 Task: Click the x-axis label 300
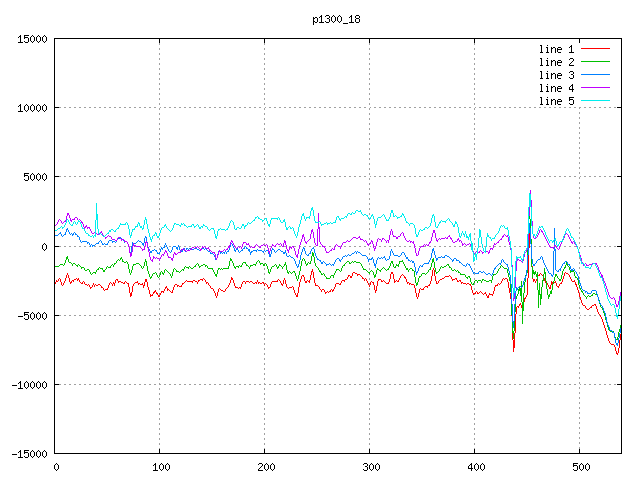(371, 467)
